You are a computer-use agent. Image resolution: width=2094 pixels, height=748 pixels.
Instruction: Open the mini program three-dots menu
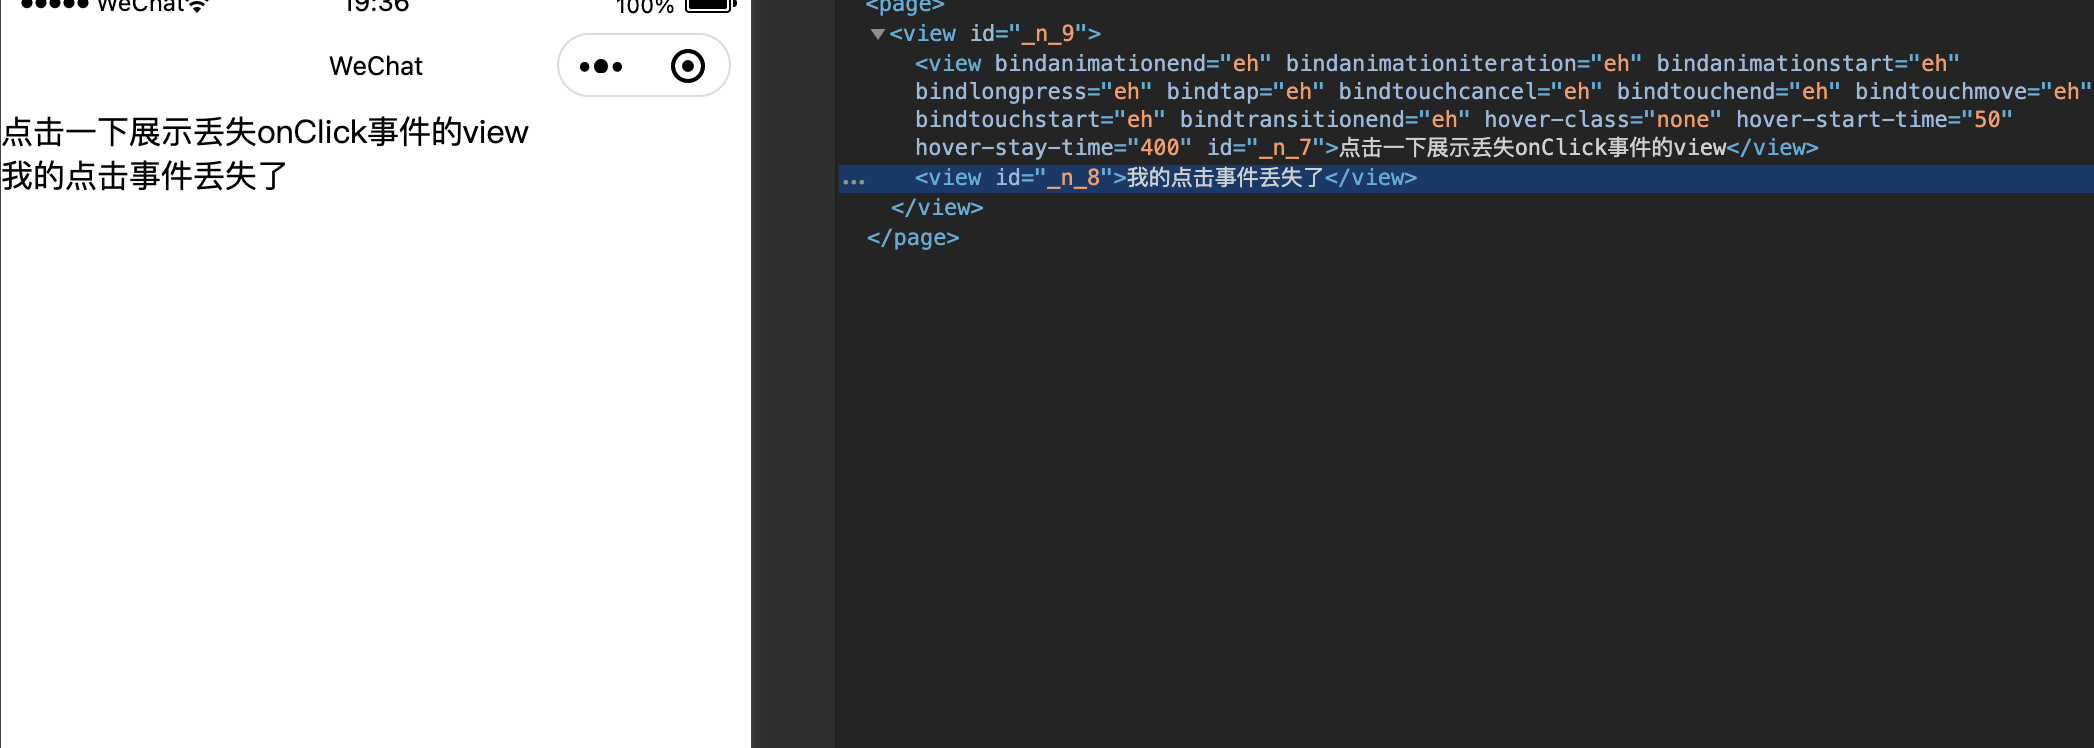coord(601,67)
